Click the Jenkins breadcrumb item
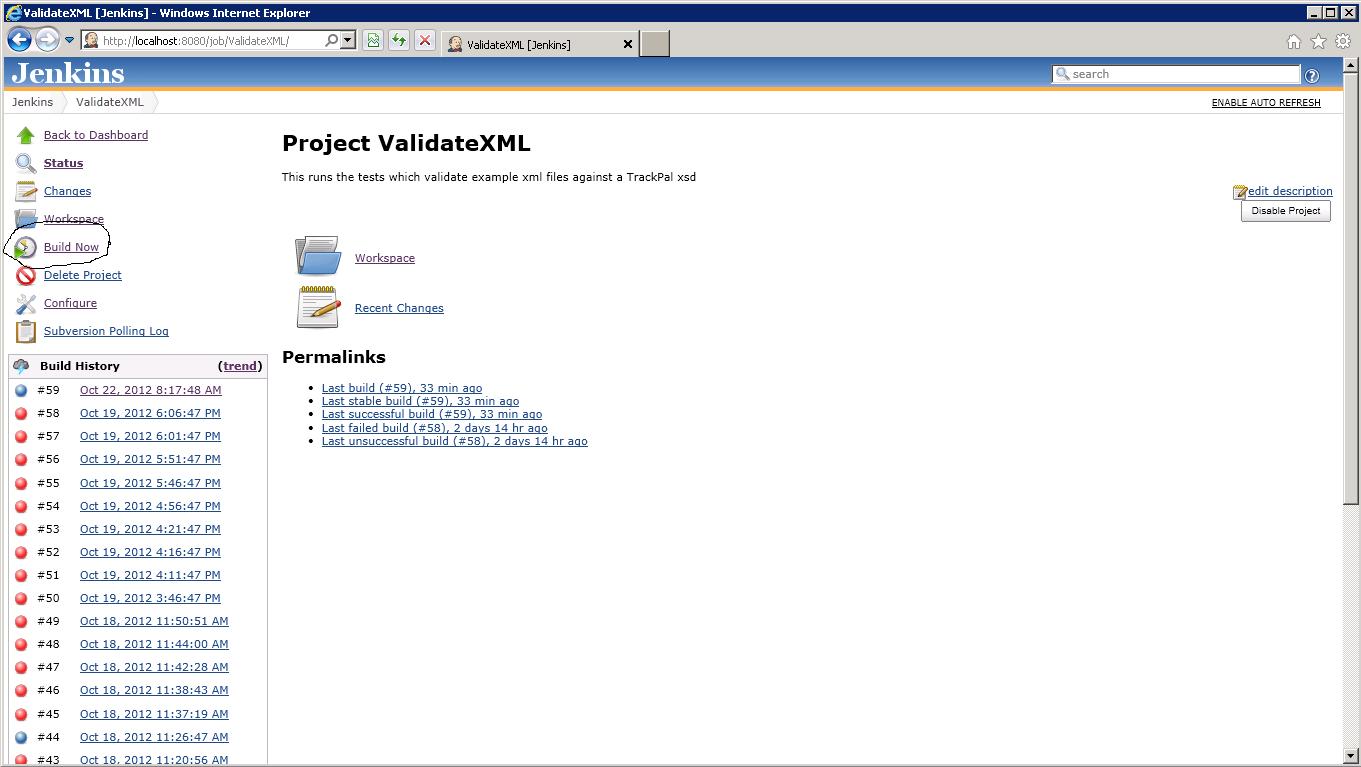1361x767 pixels. click(33, 102)
